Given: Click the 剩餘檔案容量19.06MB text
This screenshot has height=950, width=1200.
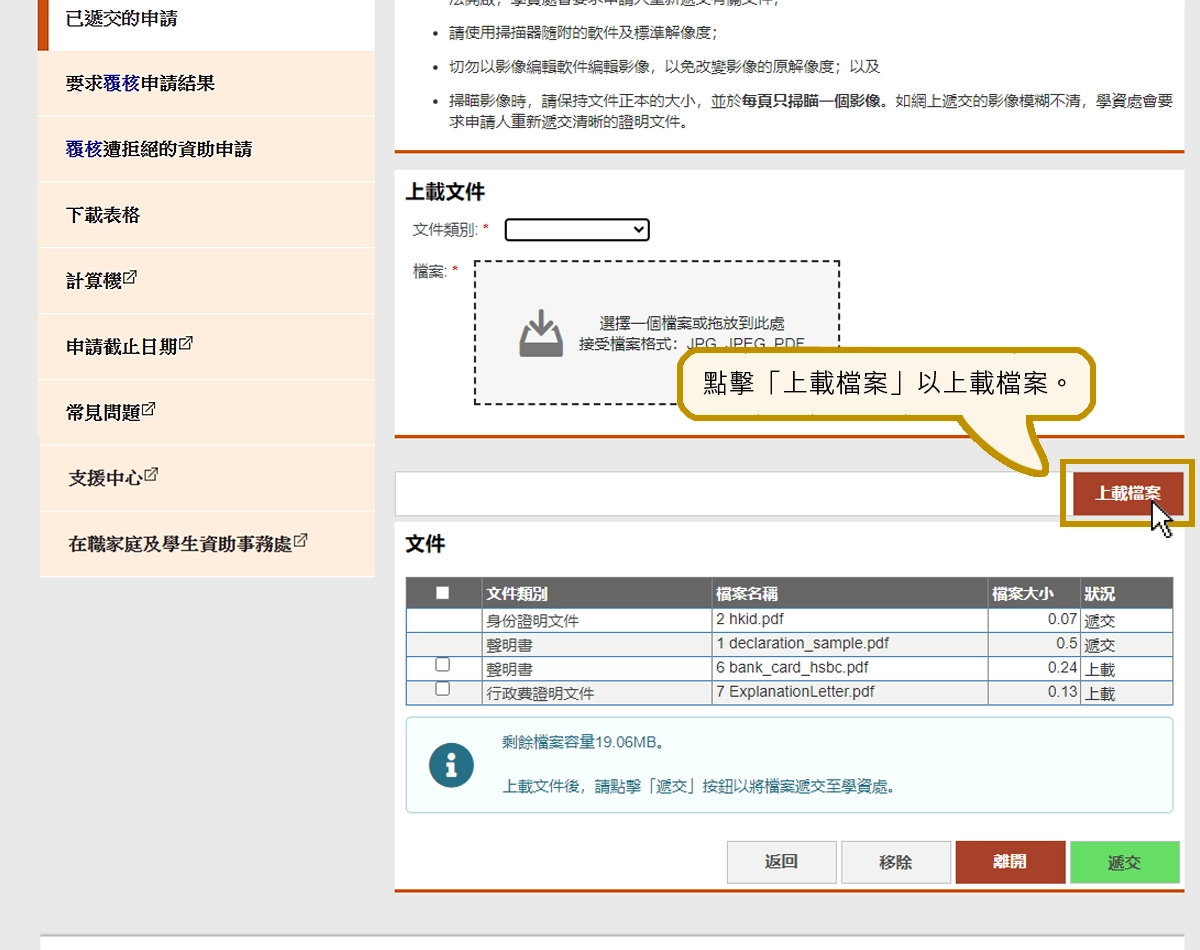Looking at the screenshot, I should pos(583,743).
